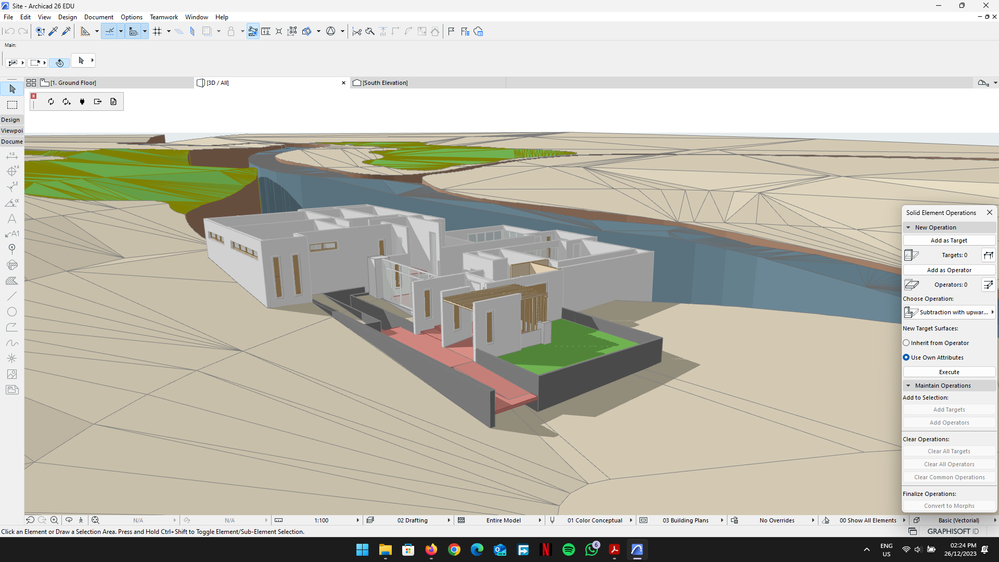The height and width of the screenshot is (562, 999).
Task: Open Spotify from the Windows taskbar
Action: click(x=569, y=550)
